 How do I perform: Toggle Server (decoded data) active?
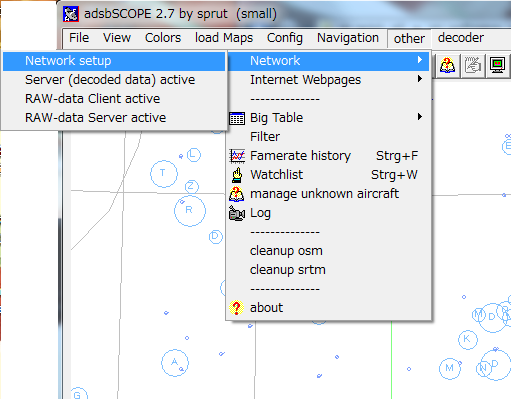(114, 80)
